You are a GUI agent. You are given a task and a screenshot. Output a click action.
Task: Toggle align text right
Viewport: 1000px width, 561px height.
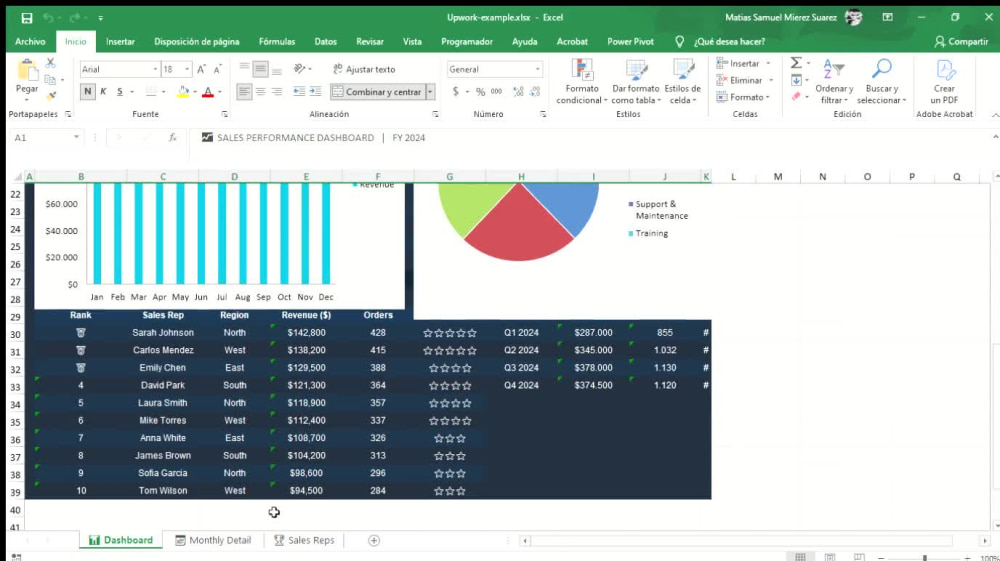277,92
